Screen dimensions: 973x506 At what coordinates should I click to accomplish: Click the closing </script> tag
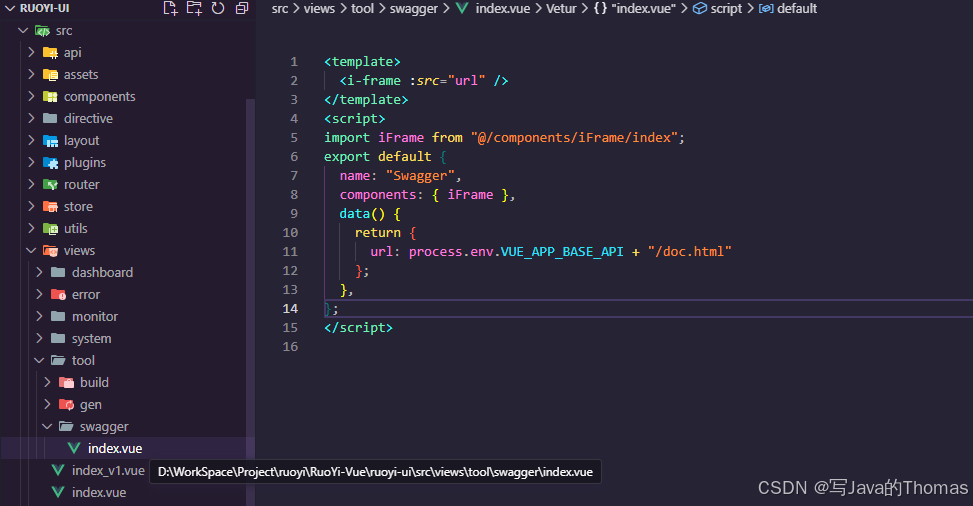[x=358, y=327]
